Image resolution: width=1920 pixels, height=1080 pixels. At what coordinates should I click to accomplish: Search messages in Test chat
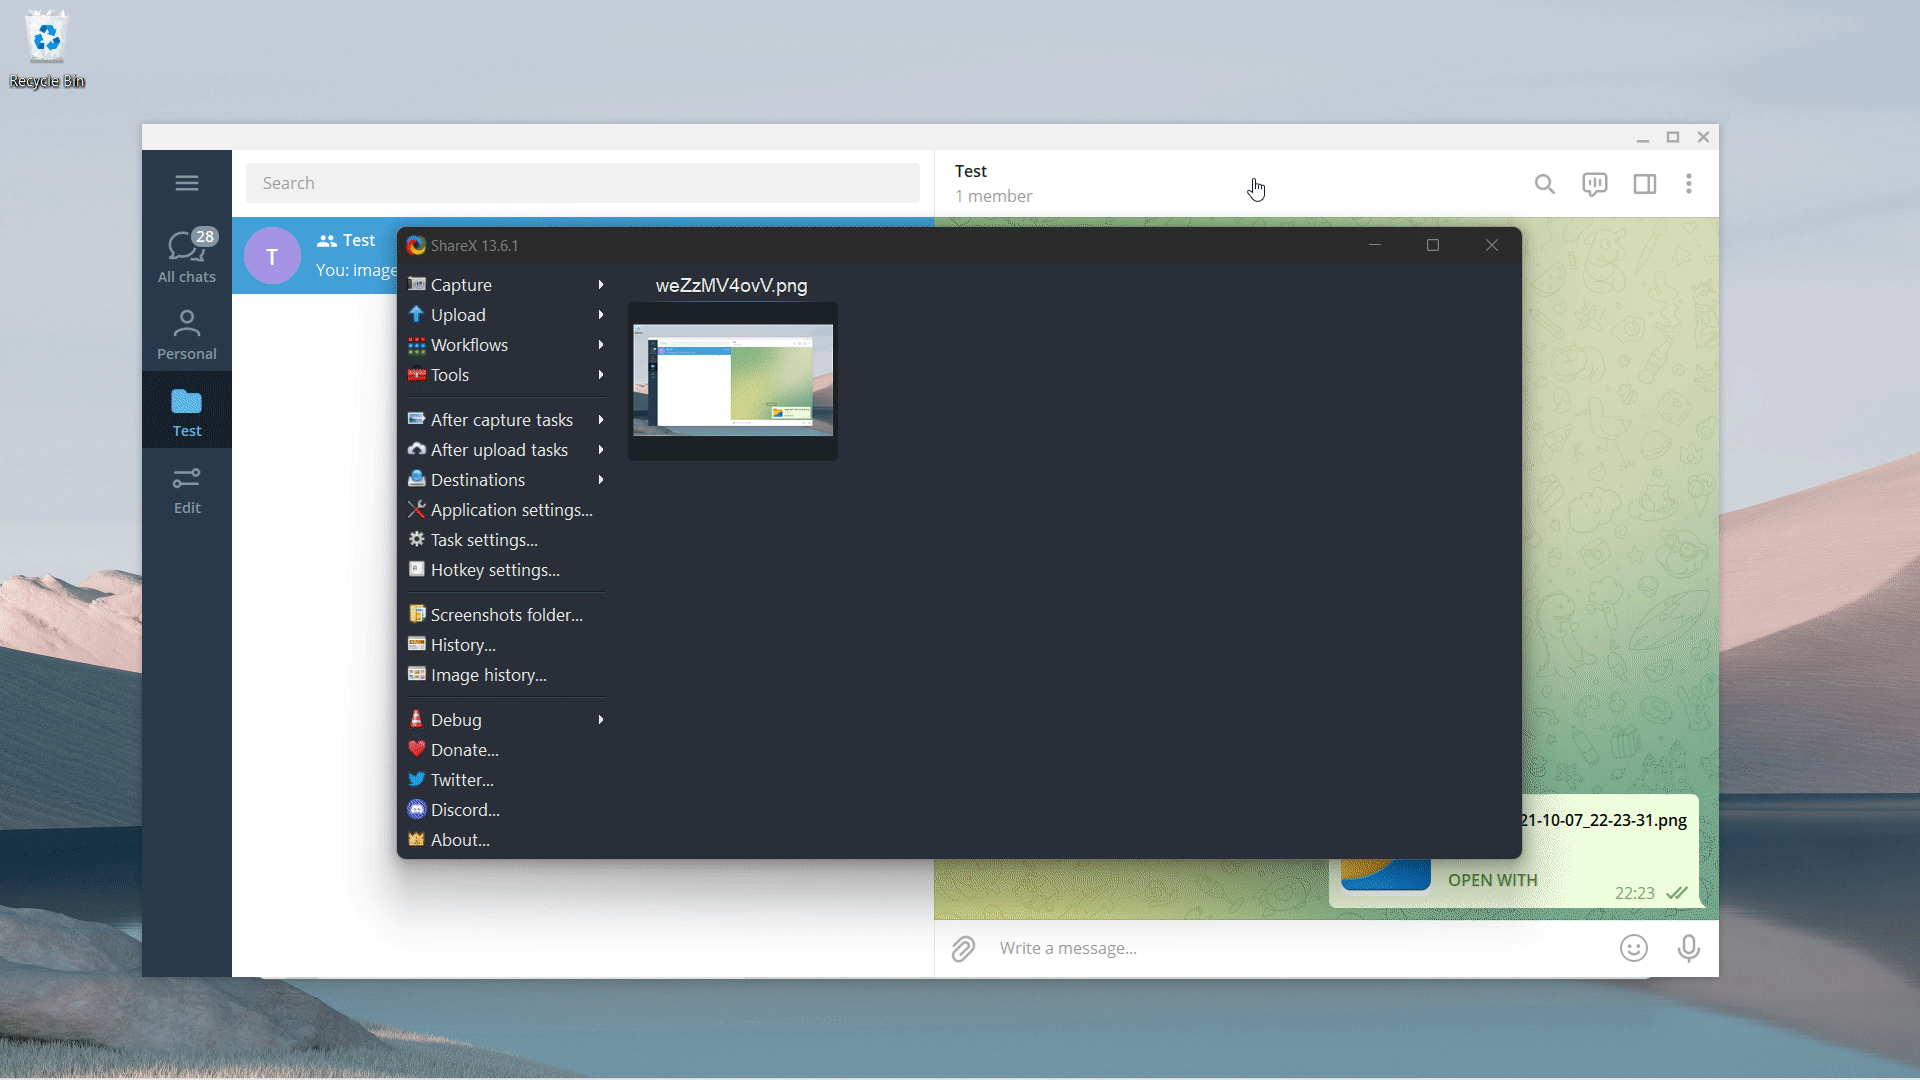(x=1544, y=184)
